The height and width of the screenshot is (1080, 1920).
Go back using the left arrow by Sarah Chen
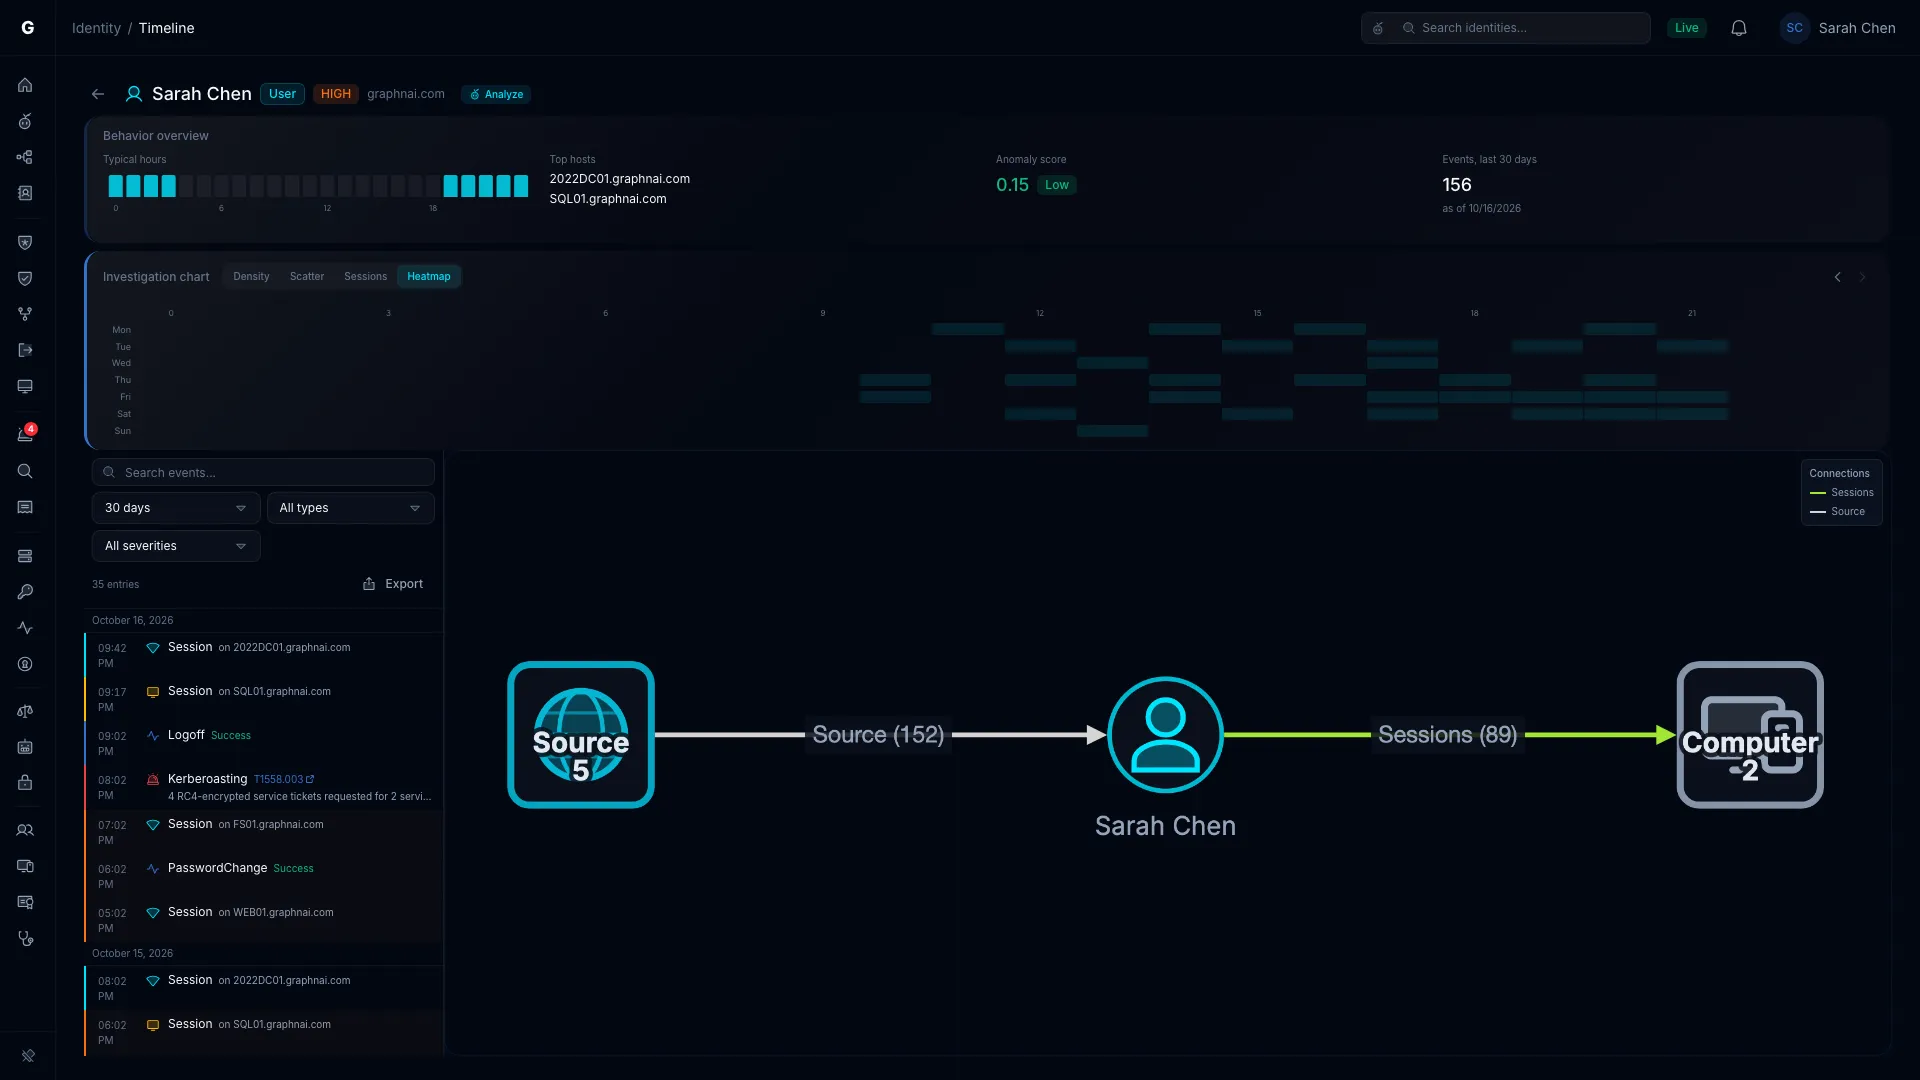98,94
